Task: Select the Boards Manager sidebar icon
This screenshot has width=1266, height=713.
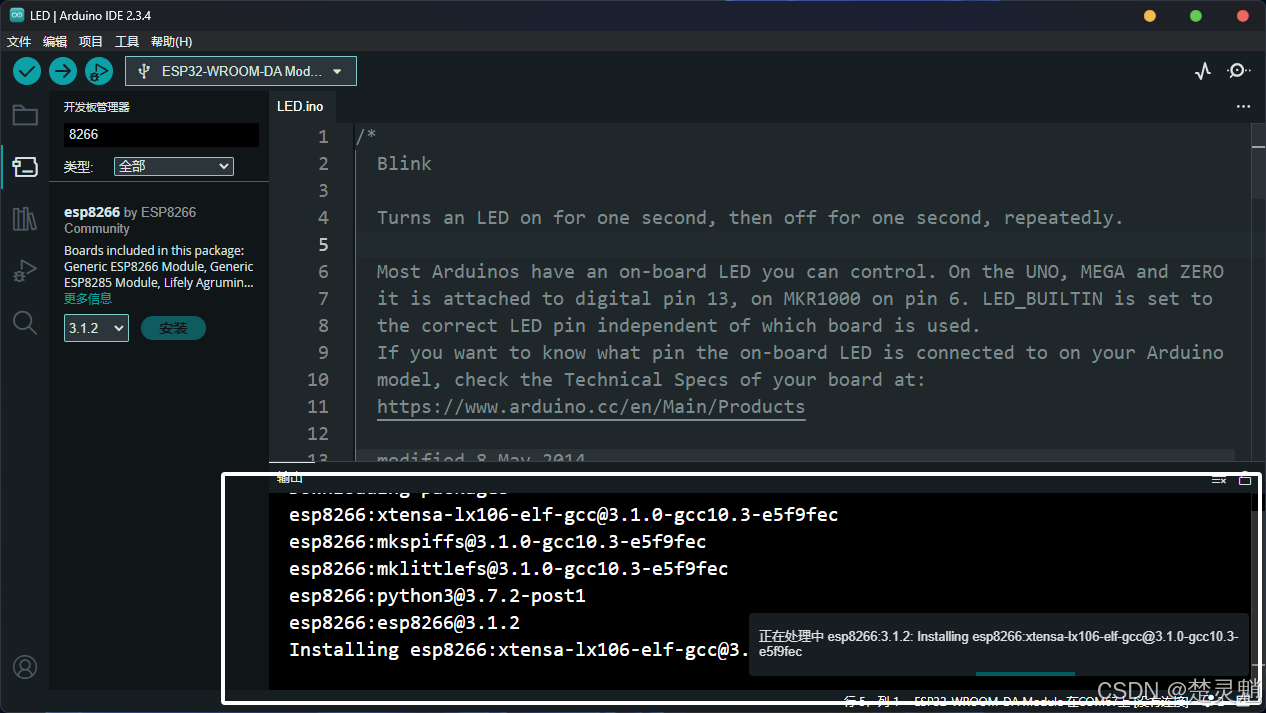Action: (25, 167)
